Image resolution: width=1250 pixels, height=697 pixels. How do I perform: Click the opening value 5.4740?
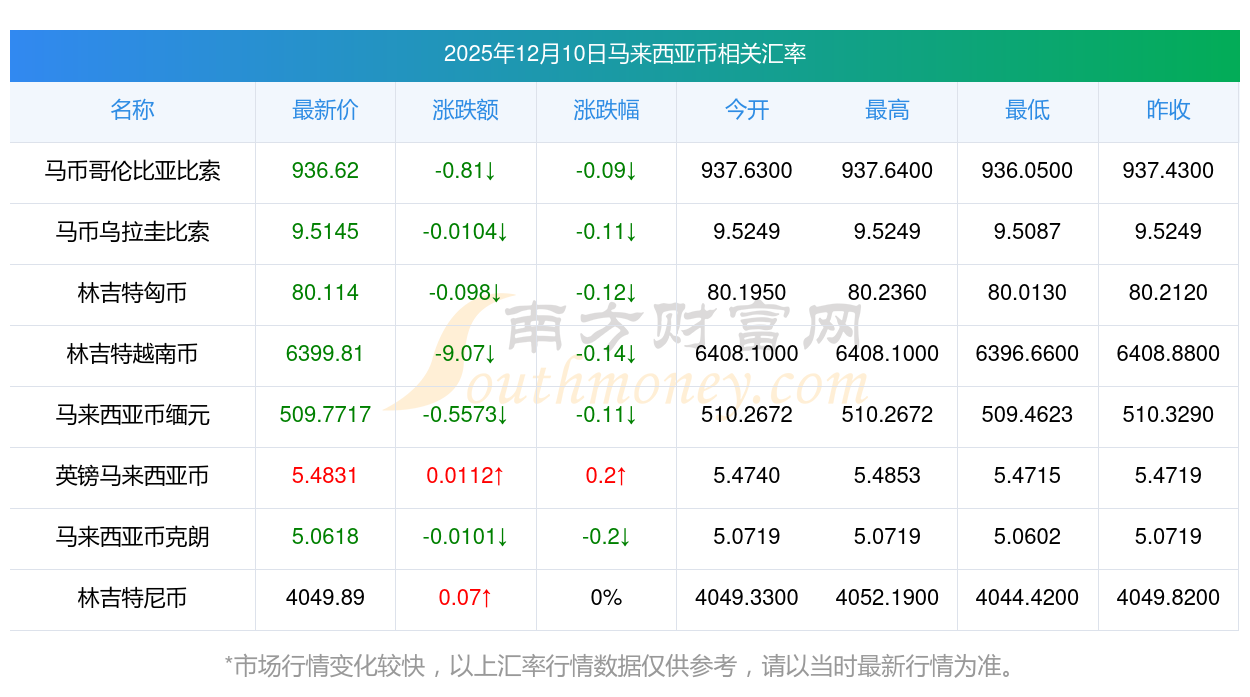(x=747, y=476)
